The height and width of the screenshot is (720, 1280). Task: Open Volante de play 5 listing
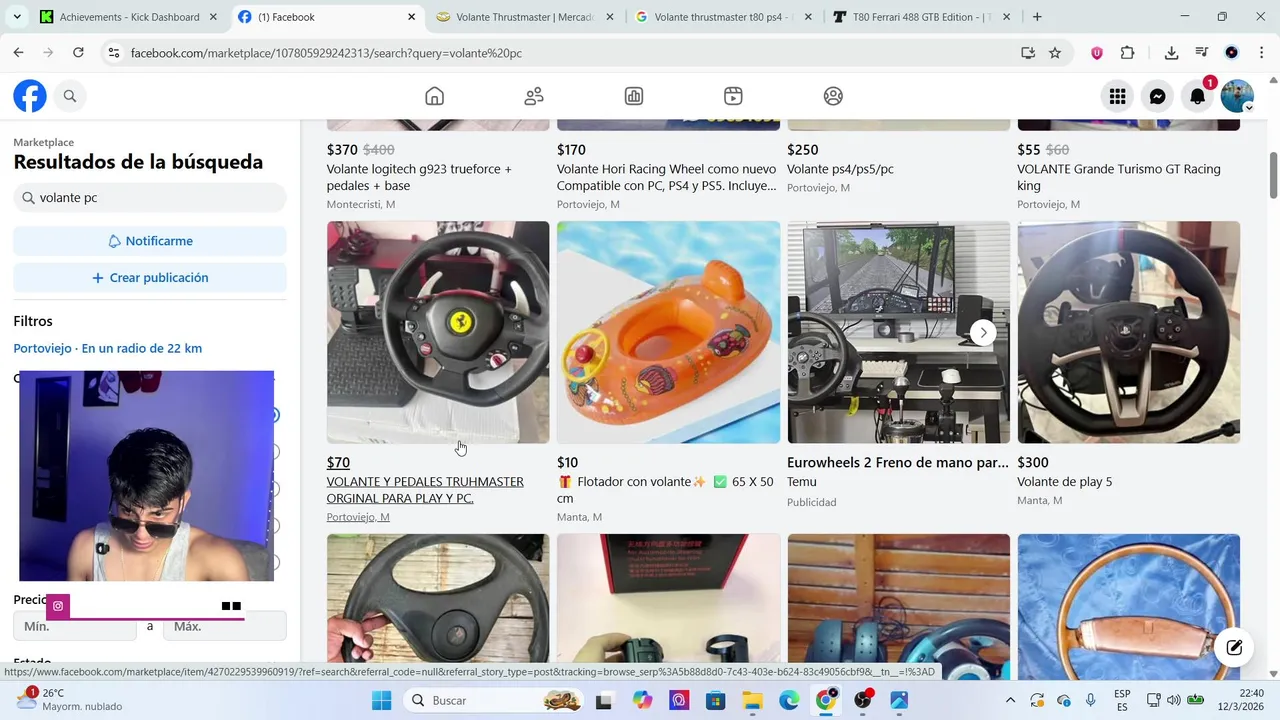pos(1064,482)
